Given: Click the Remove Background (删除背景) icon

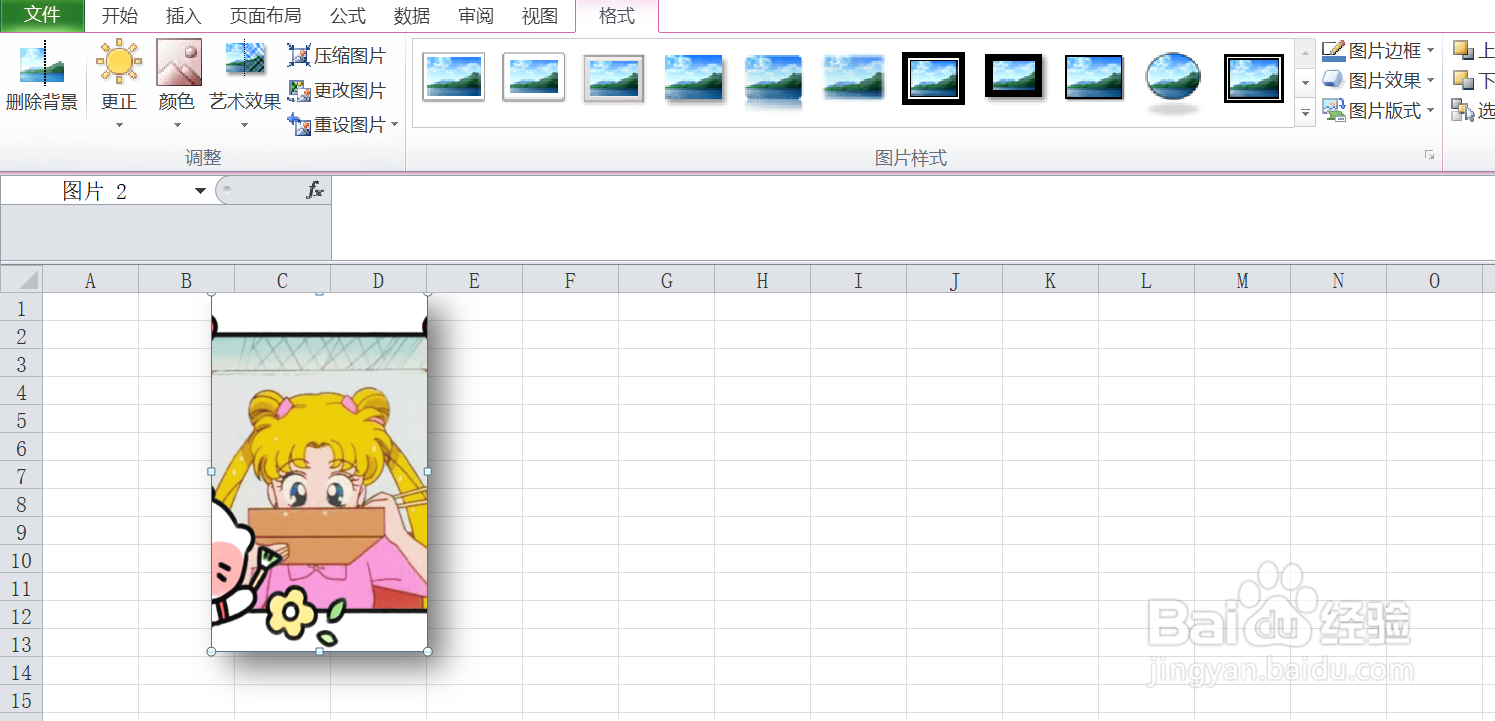Looking at the screenshot, I should click(42, 63).
